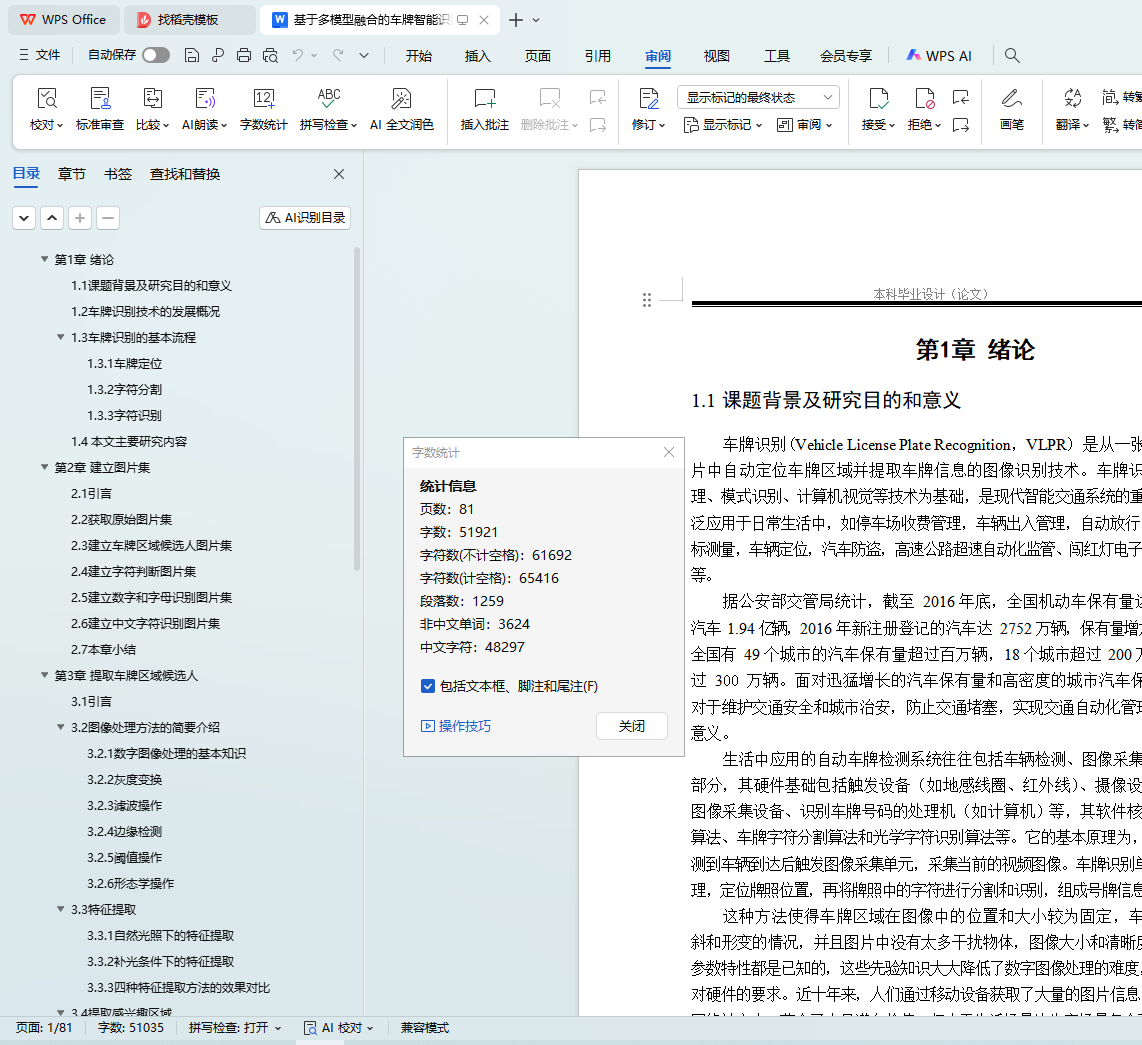The width and height of the screenshot is (1142, 1045).
Task: Collapse 1.3车牌识别的基本流程 node
Action: tap(60, 337)
